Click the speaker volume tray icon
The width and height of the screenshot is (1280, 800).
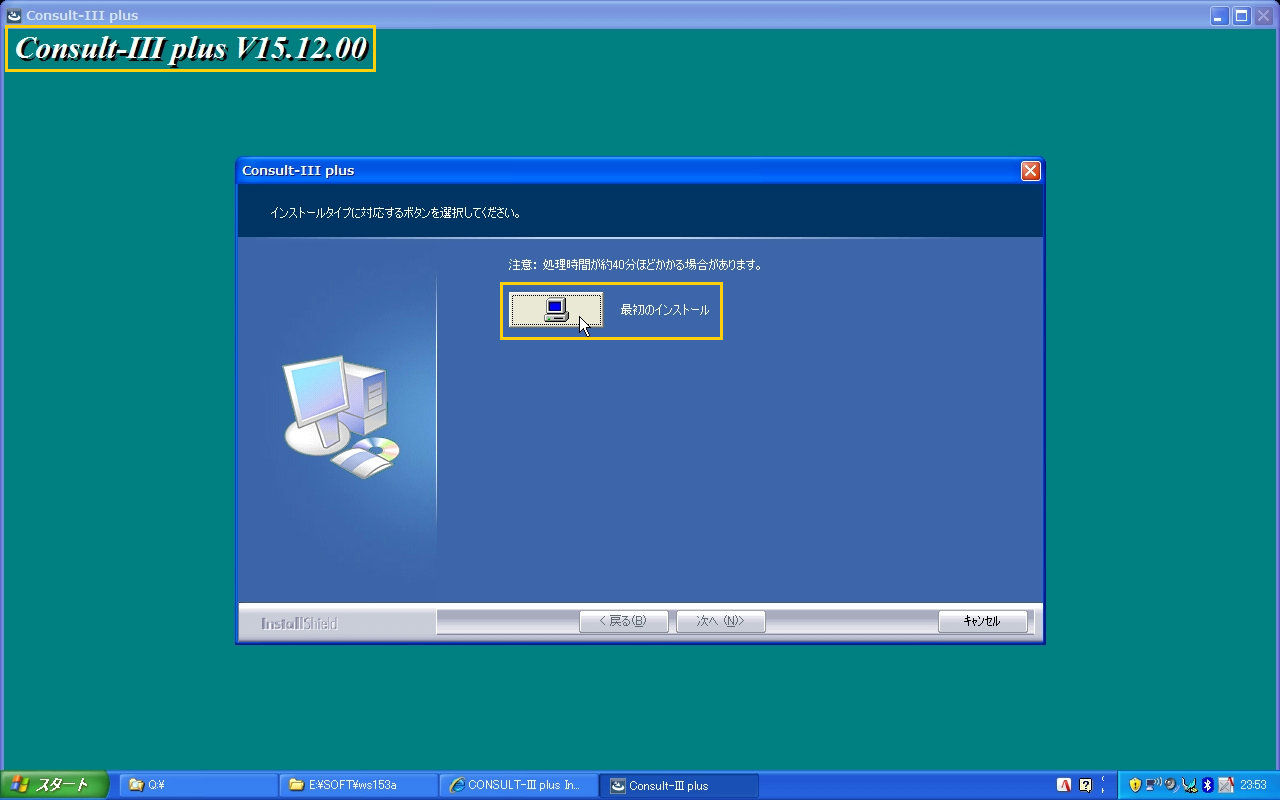pos(1171,785)
